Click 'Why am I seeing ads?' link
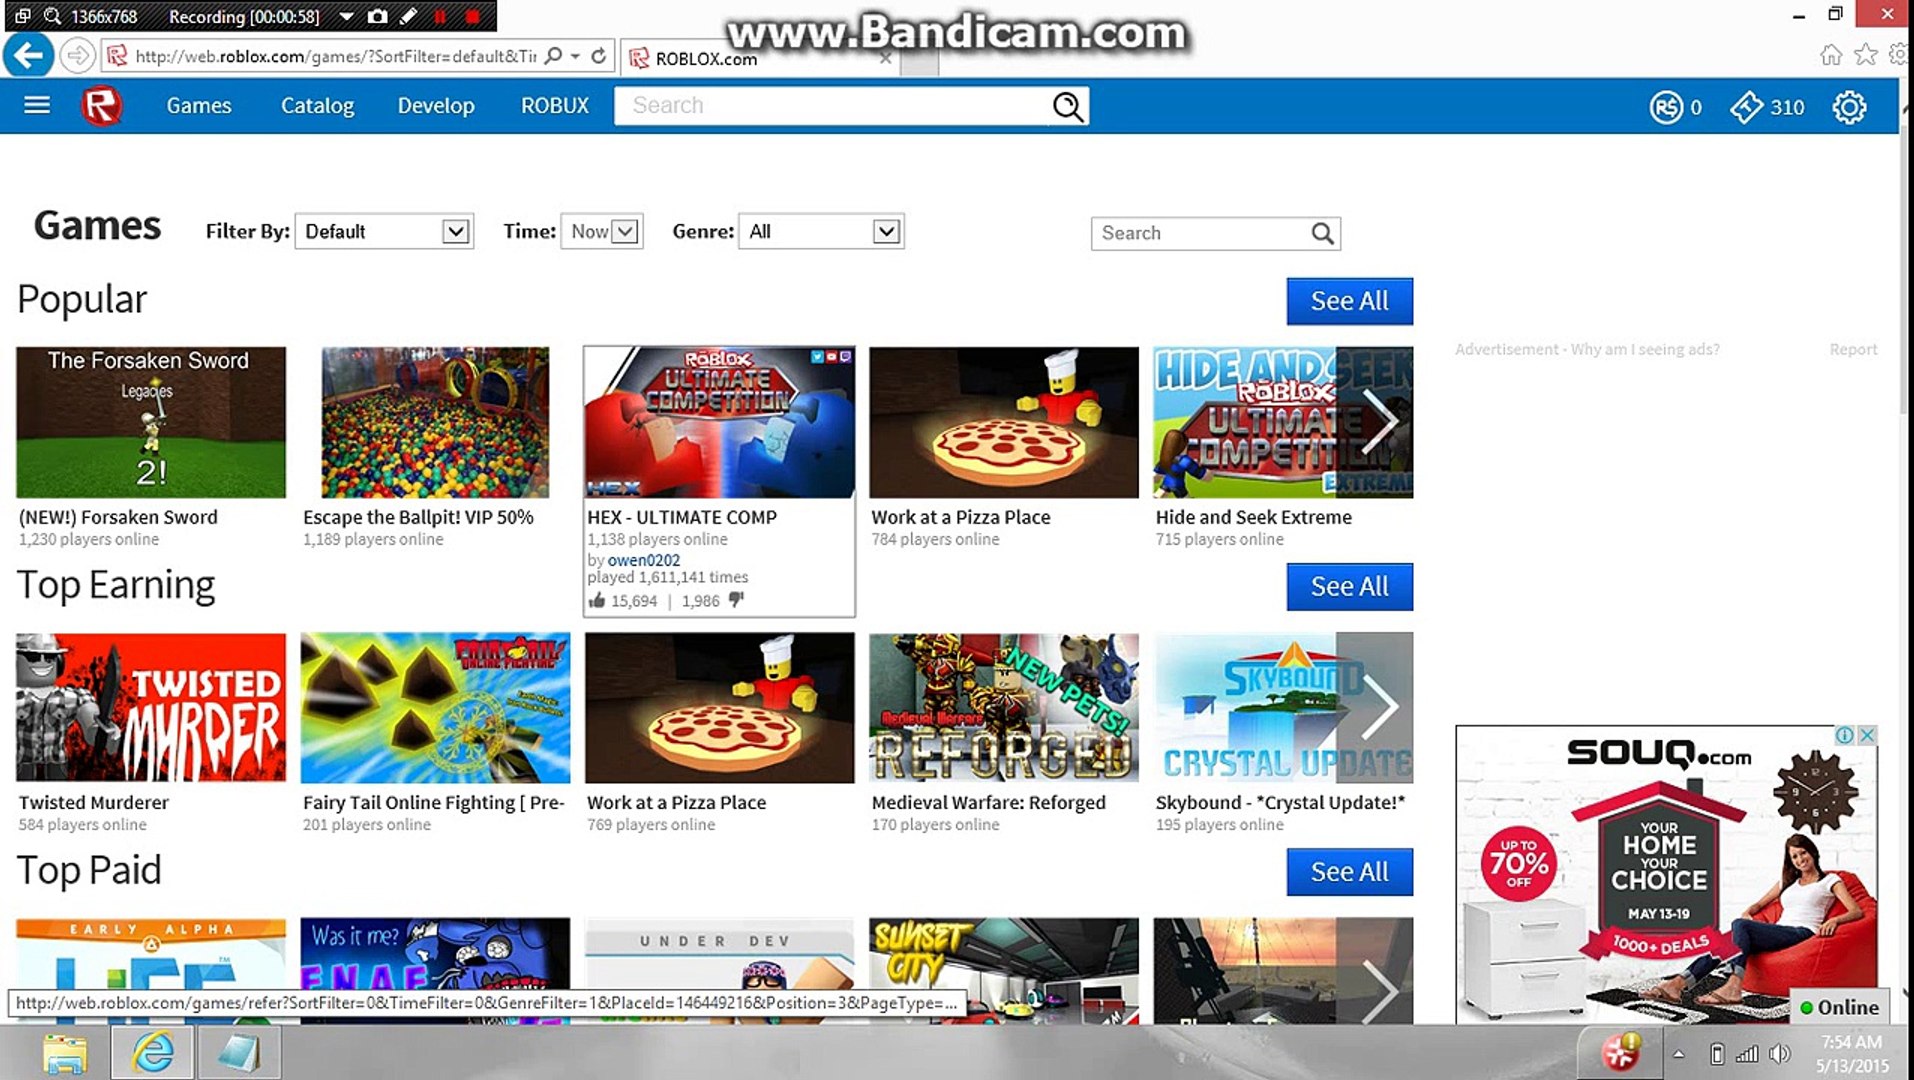 pyautogui.click(x=1645, y=349)
